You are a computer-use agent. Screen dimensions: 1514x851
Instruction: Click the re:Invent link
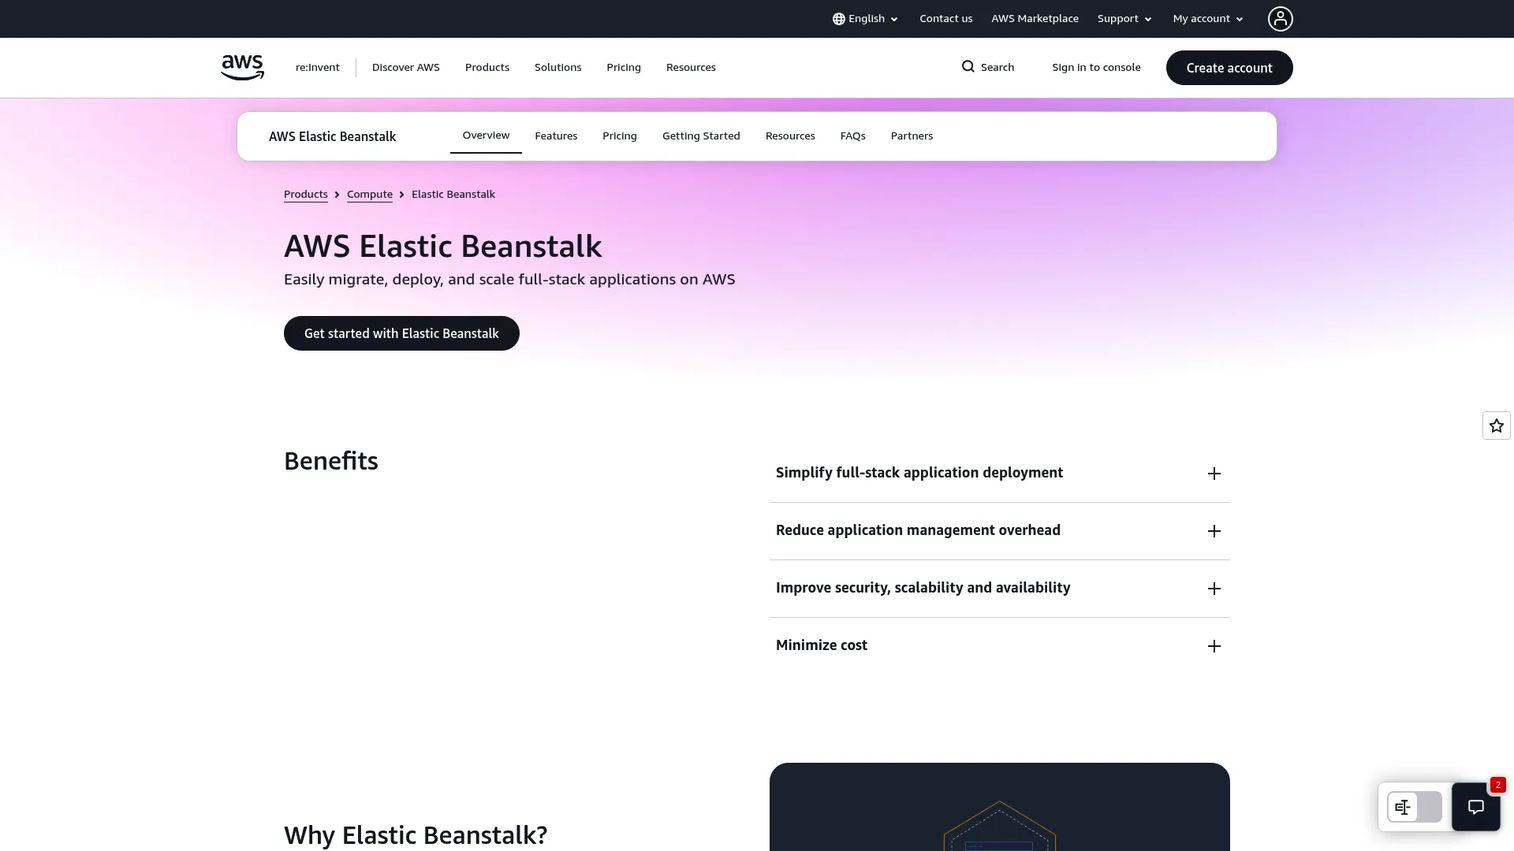point(317,68)
